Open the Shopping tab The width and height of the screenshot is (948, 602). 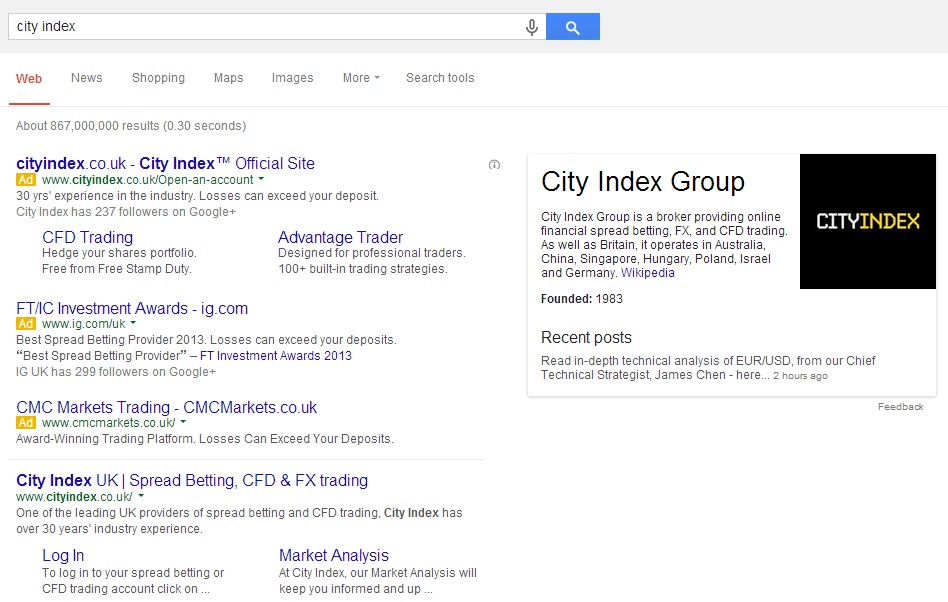[x=158, y=78]
